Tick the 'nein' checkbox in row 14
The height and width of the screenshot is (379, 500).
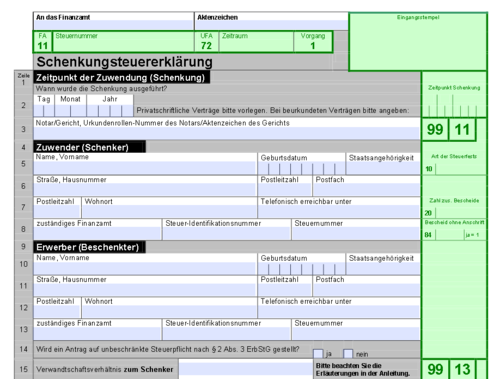click(348, 354)
